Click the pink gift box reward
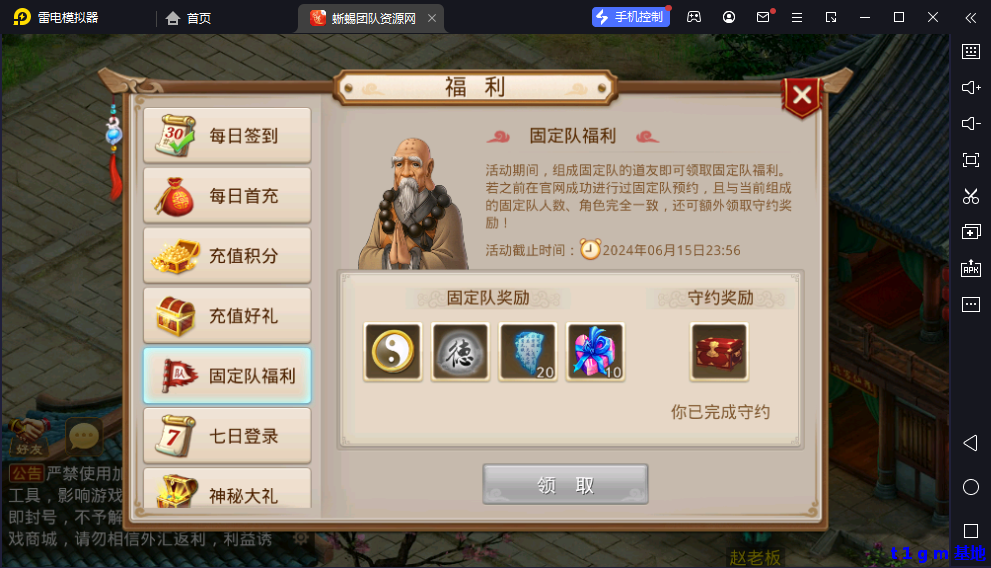Viewport: 991px width, 568px height. click(x=595, y=352)
